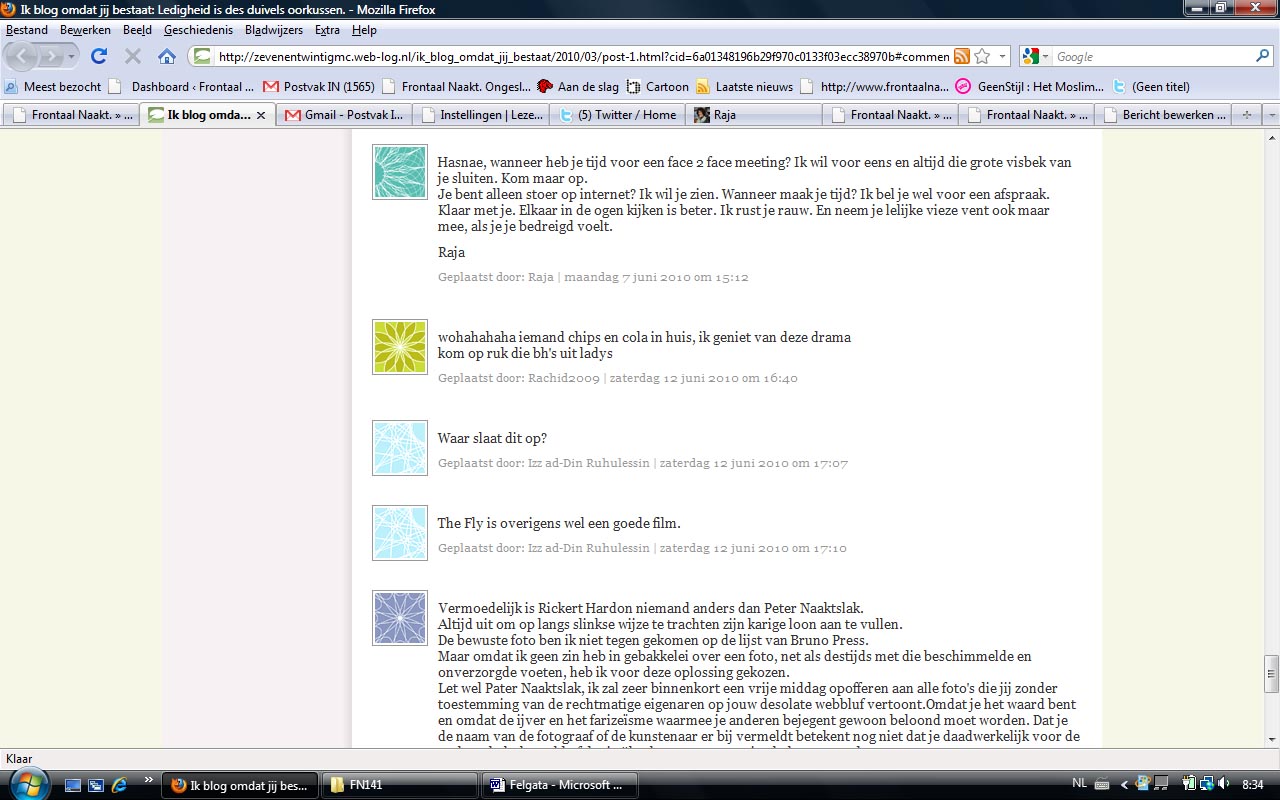Click the purple avatar of Vermoedelijk comment
The width and height of the screenshot is (1280, 800).
click(400, 618)
